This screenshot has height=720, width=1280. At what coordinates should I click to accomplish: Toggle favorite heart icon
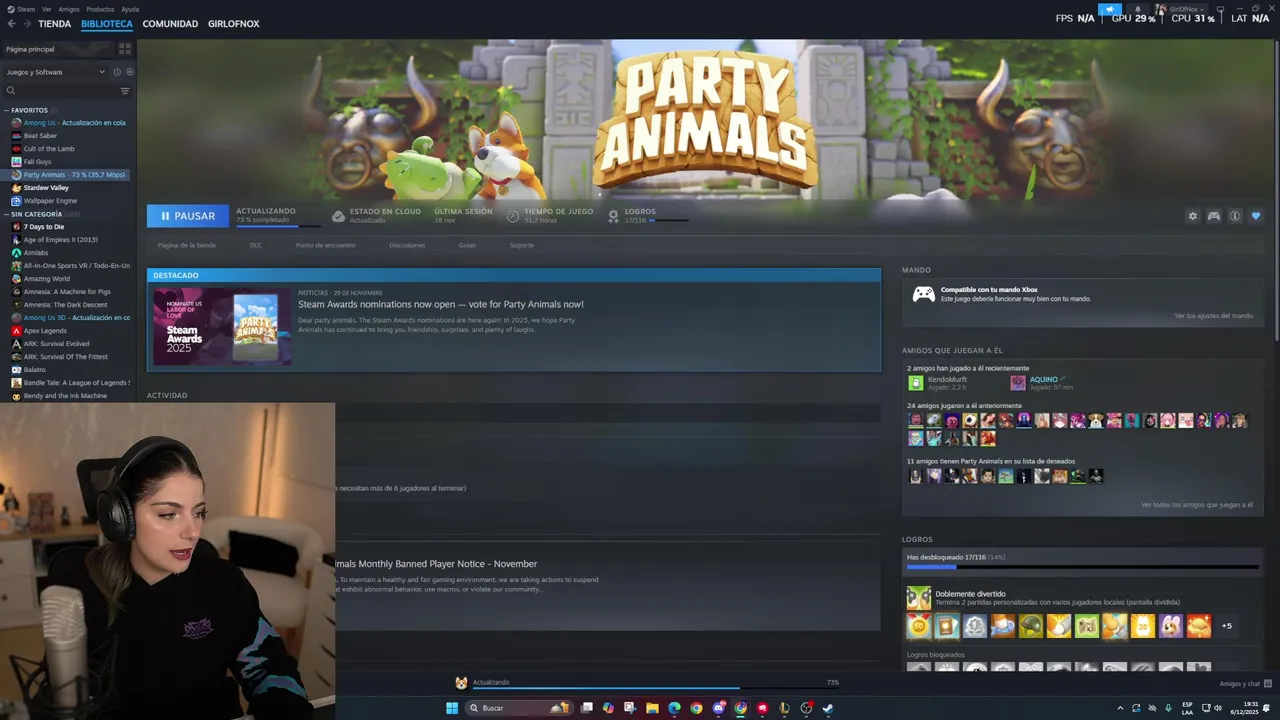1256,216
